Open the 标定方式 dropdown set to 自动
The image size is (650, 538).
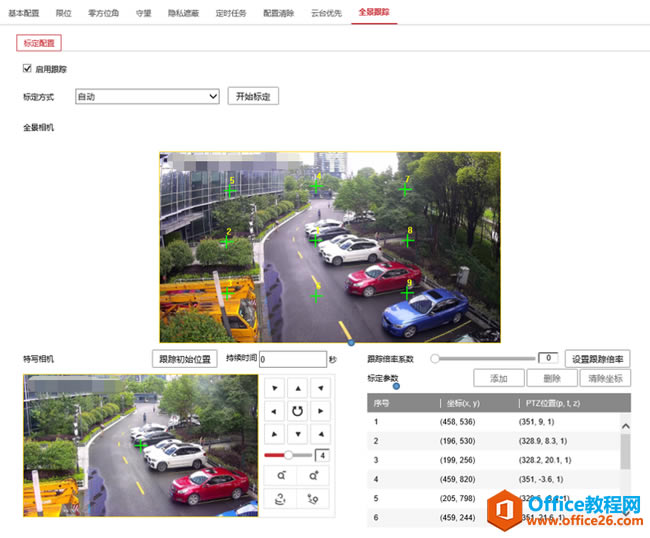tap(147, 97)
